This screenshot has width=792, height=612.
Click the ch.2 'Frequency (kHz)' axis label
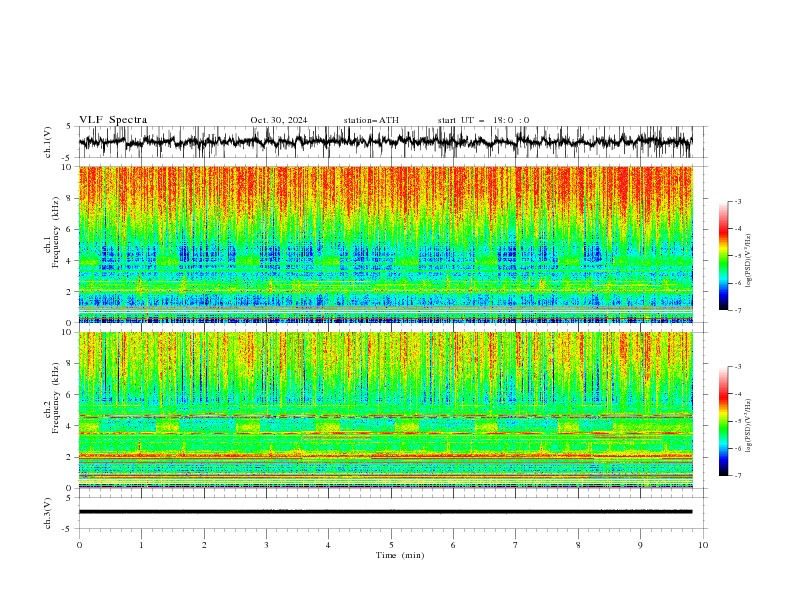pos(56,397)
